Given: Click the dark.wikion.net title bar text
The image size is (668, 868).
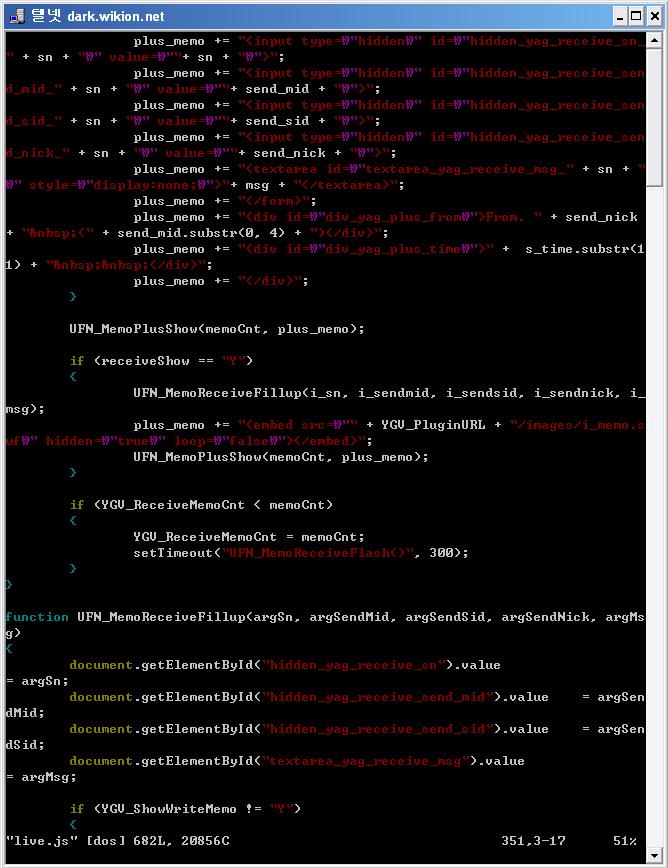Looking at the screenshot, I should (x=116, y=16).
